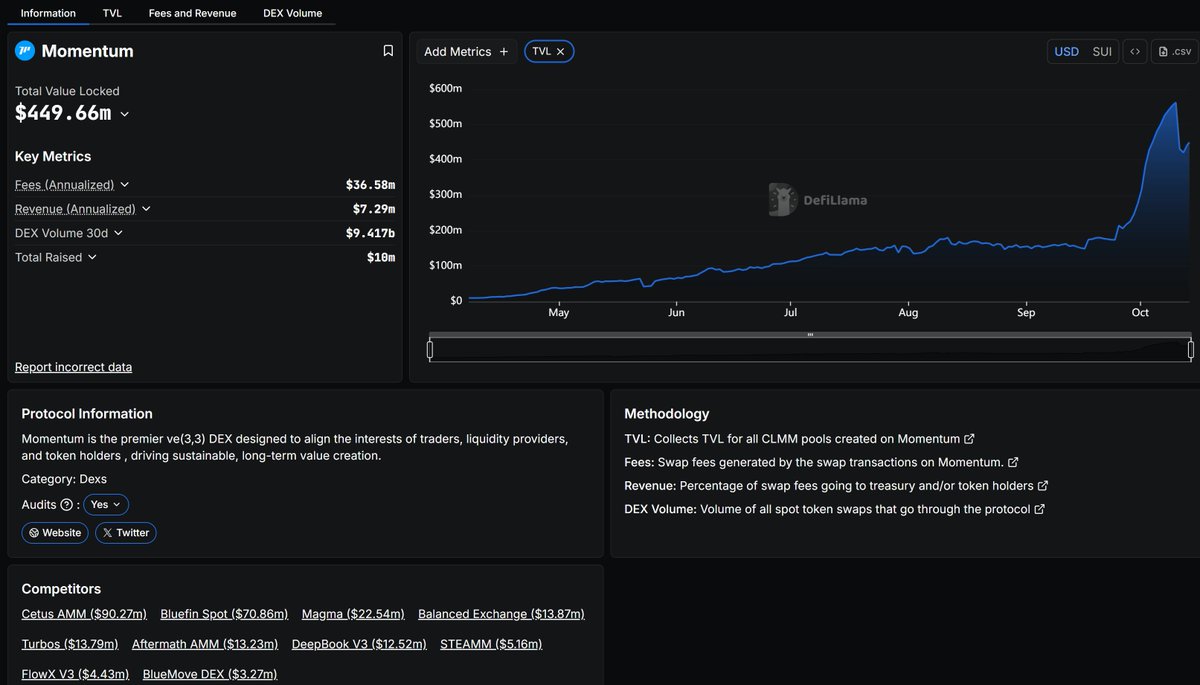Screen dimensions: 1200x685
Task: Visit the Momentum Website link
Action: click(x=55, y=533)
